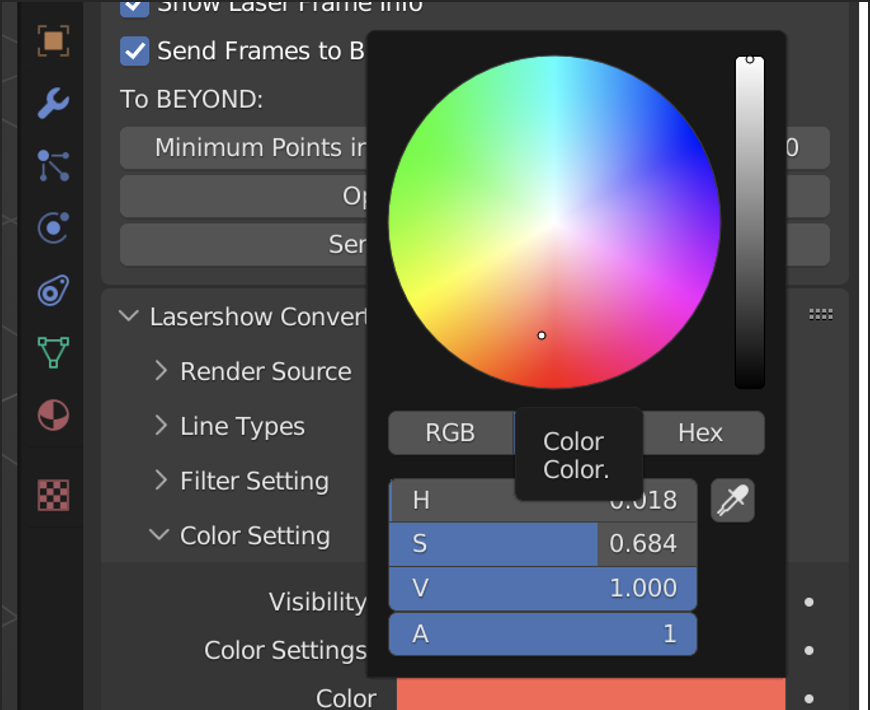
Task: Toggle the Show Laser Frame Info checkbox
Action: [x=135, y=7]
